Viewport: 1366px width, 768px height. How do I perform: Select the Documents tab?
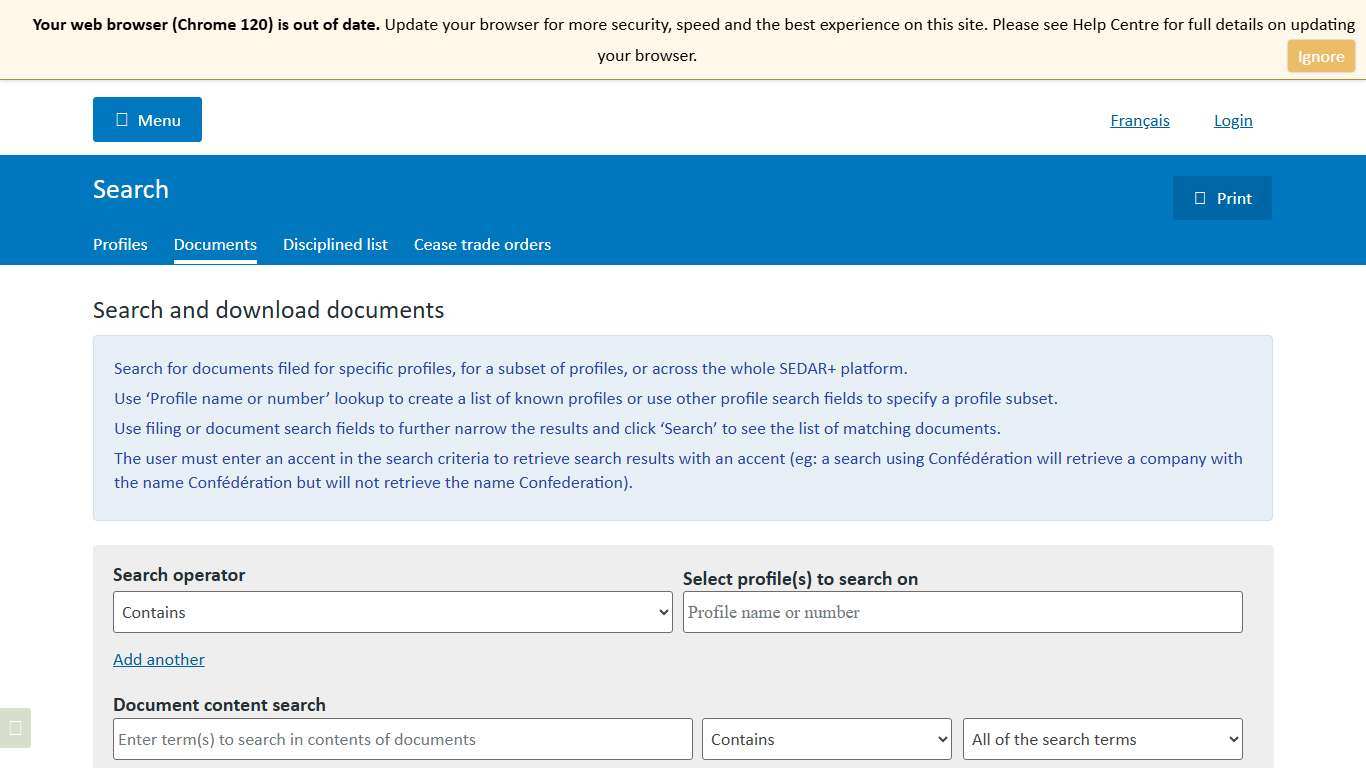215,244
